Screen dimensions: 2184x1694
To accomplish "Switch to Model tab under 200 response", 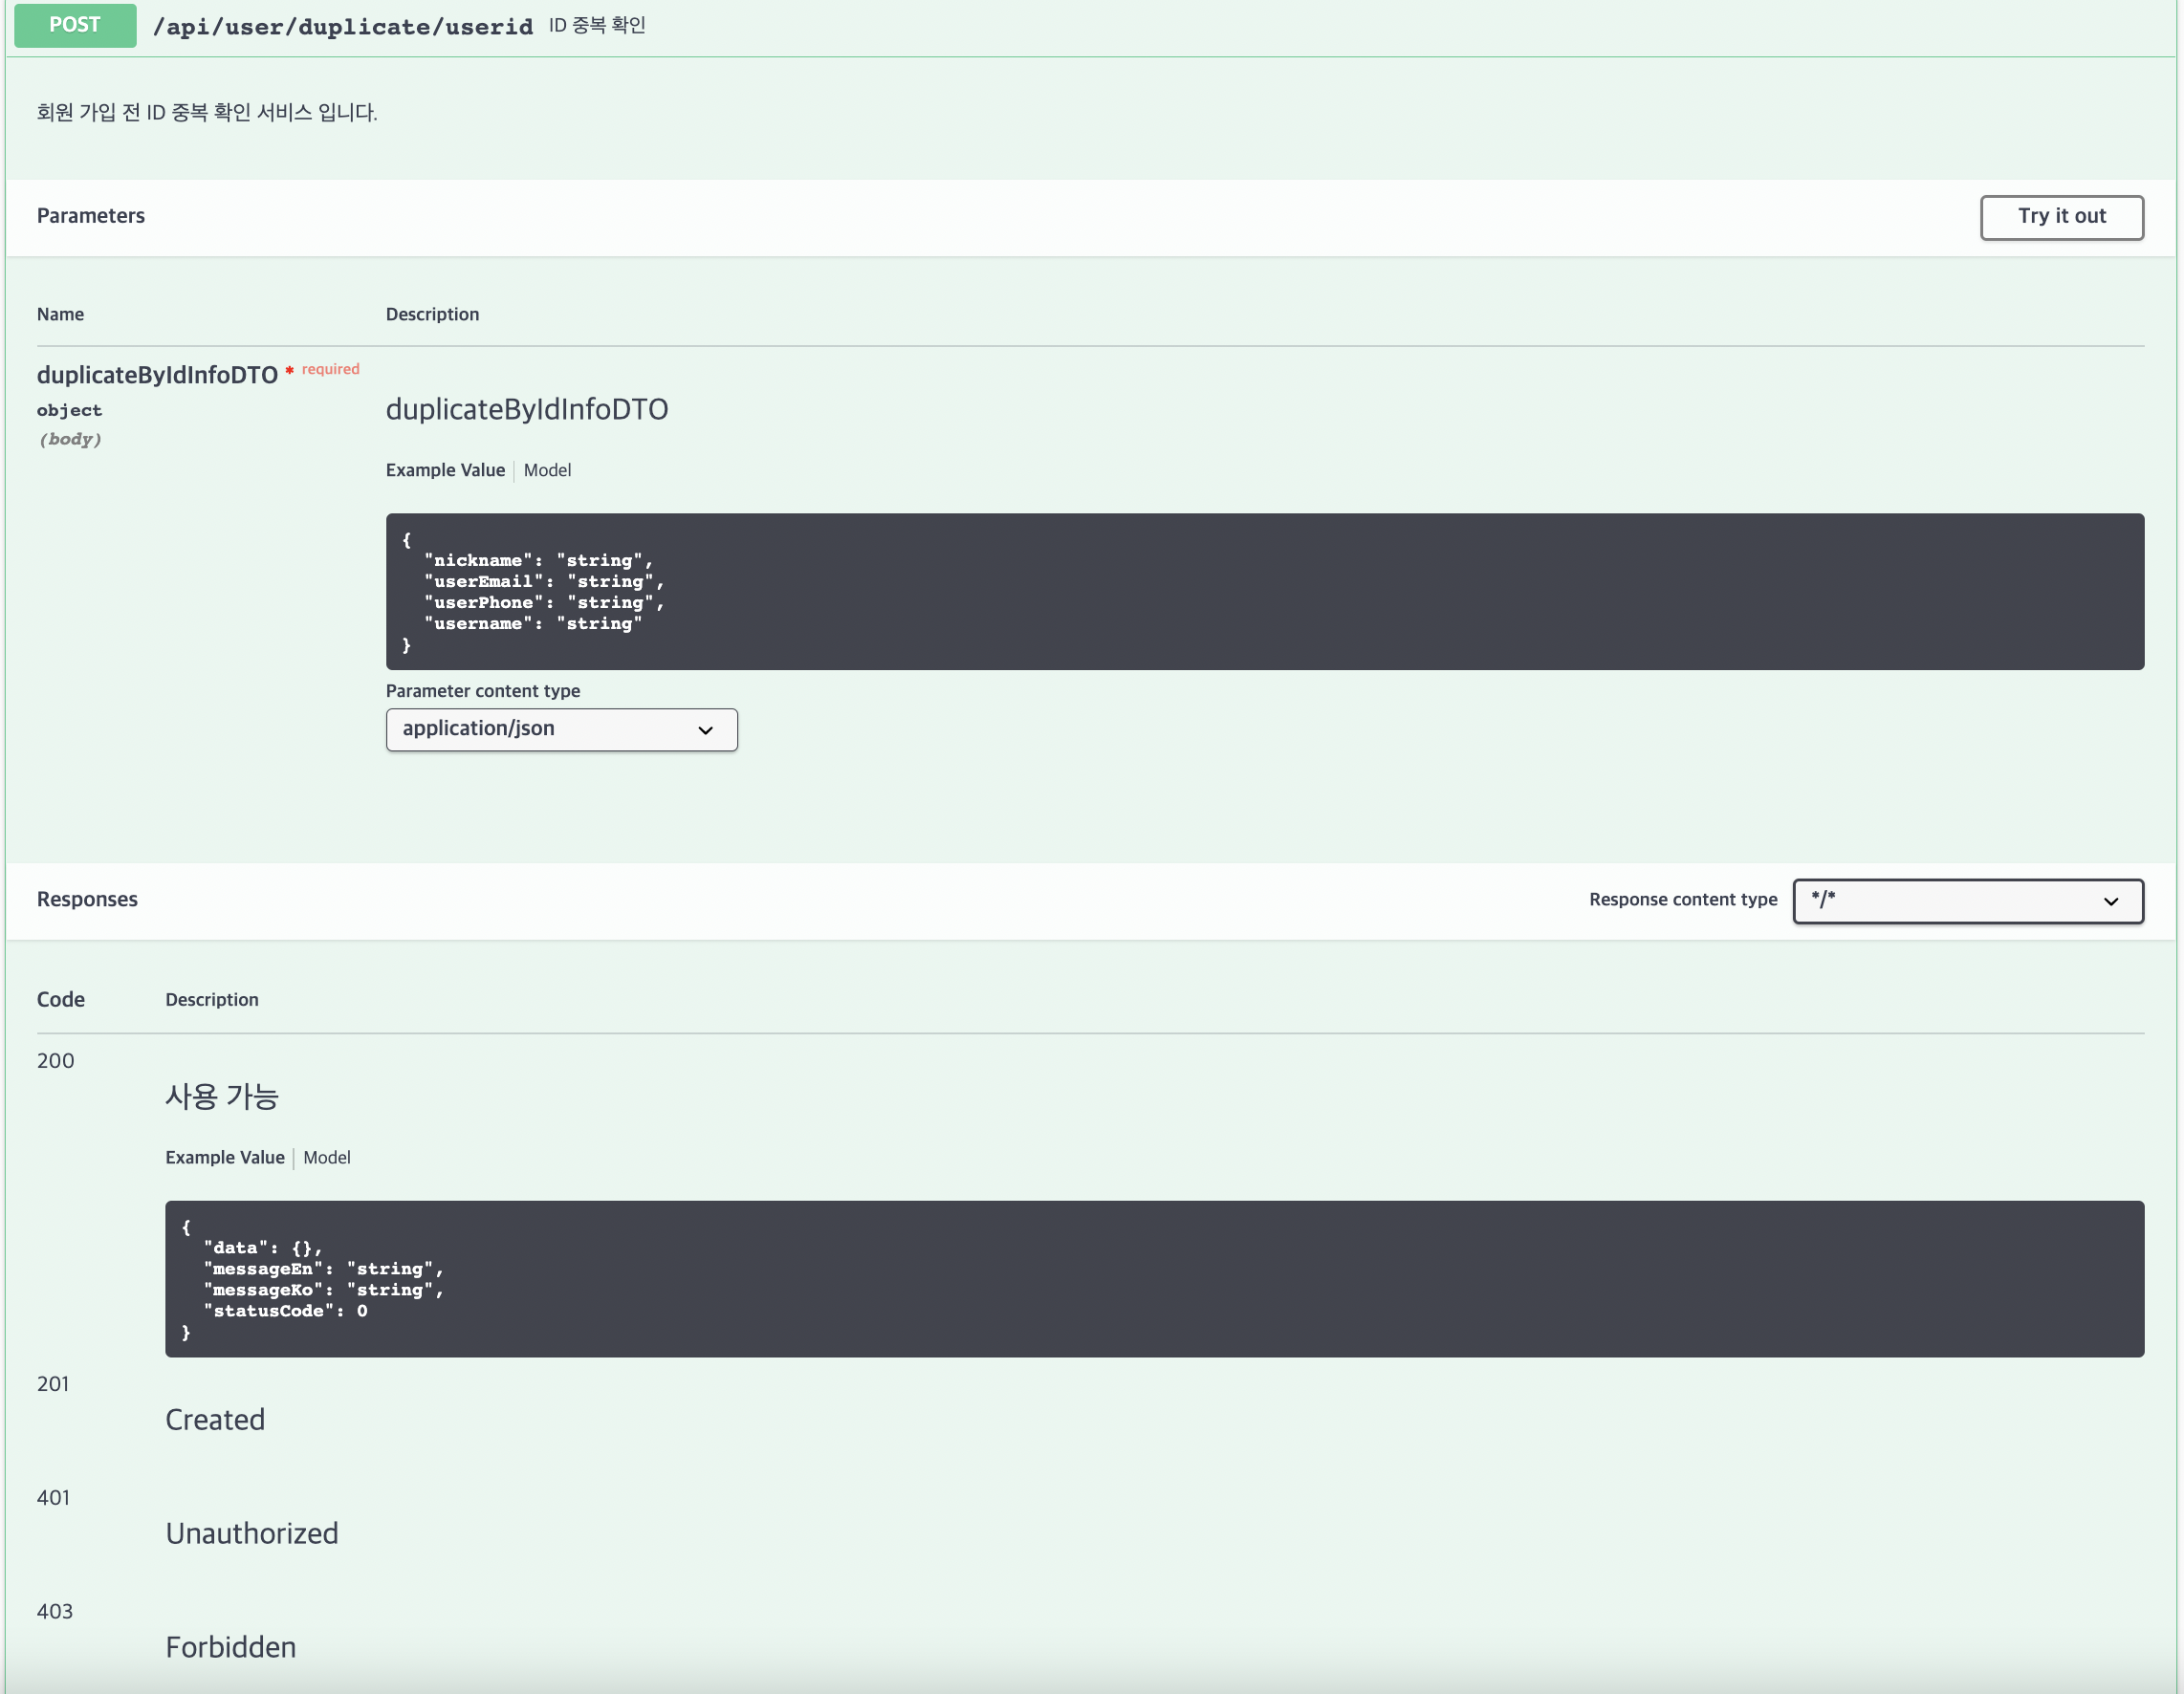I will pos(326,1157).
